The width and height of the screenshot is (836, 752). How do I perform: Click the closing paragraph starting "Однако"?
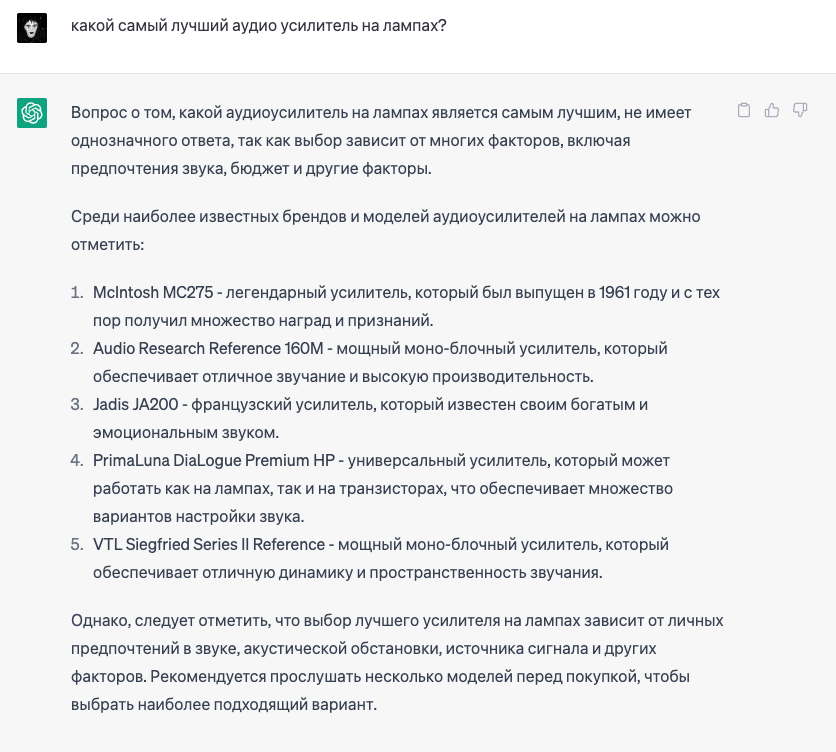pyautogui.click(x=396, y=648)
